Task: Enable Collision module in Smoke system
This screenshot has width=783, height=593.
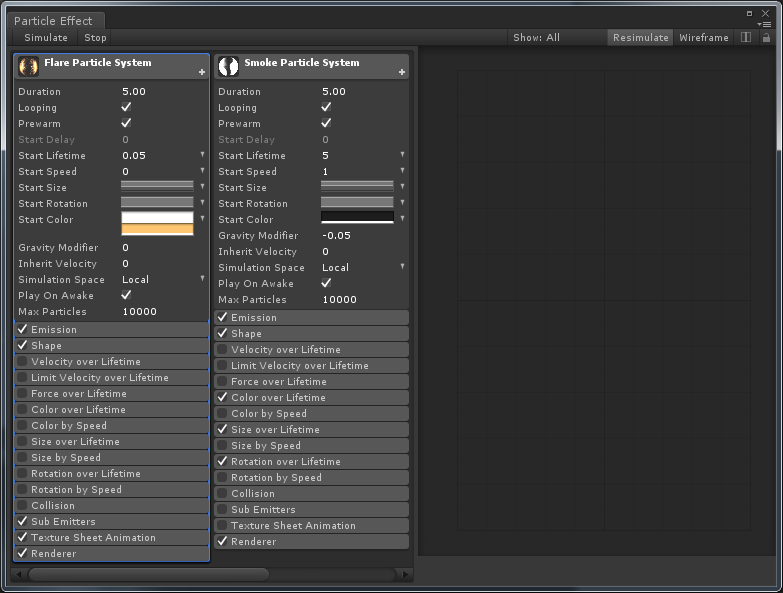Action: point(222,493)
